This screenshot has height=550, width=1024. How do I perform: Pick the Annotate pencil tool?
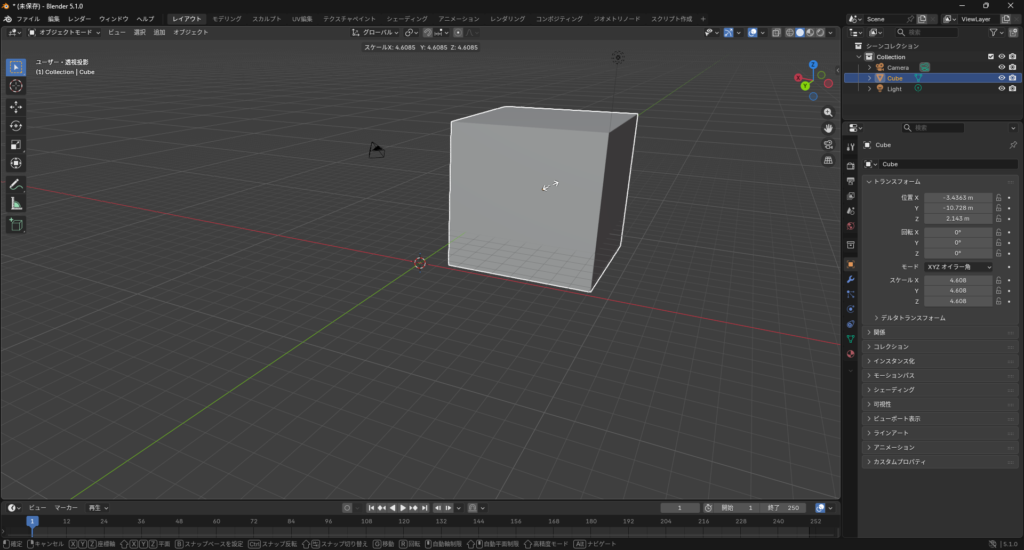[16, 185]
